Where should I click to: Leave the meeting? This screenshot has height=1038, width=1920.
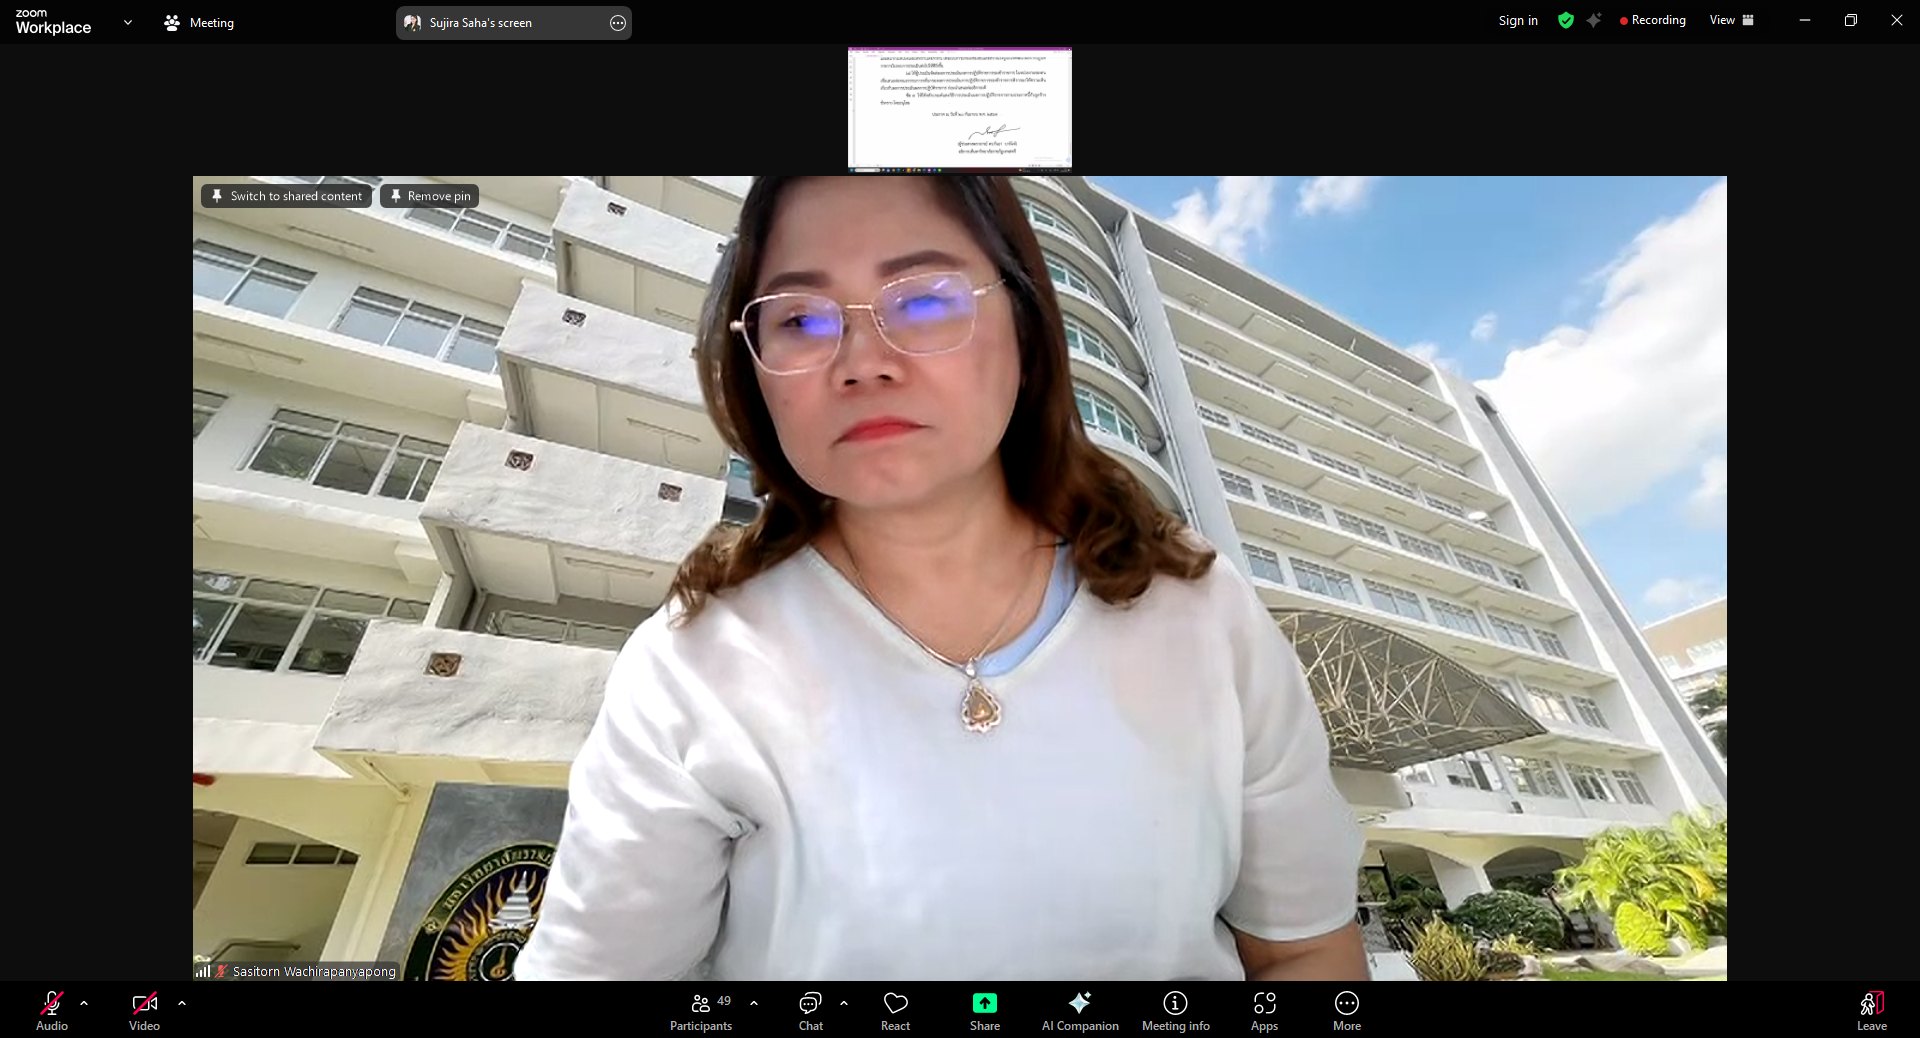(1871, 1010)
